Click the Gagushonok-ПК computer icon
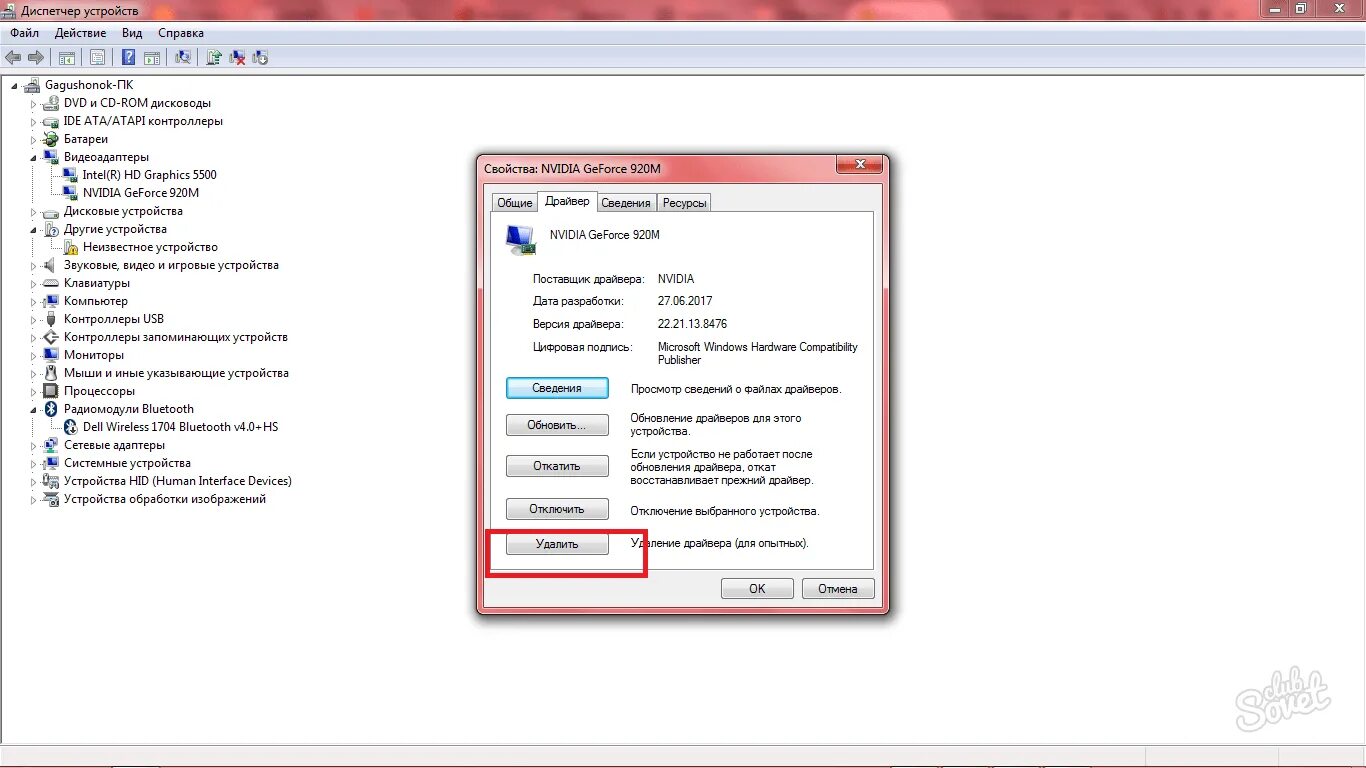 (32, 85)
